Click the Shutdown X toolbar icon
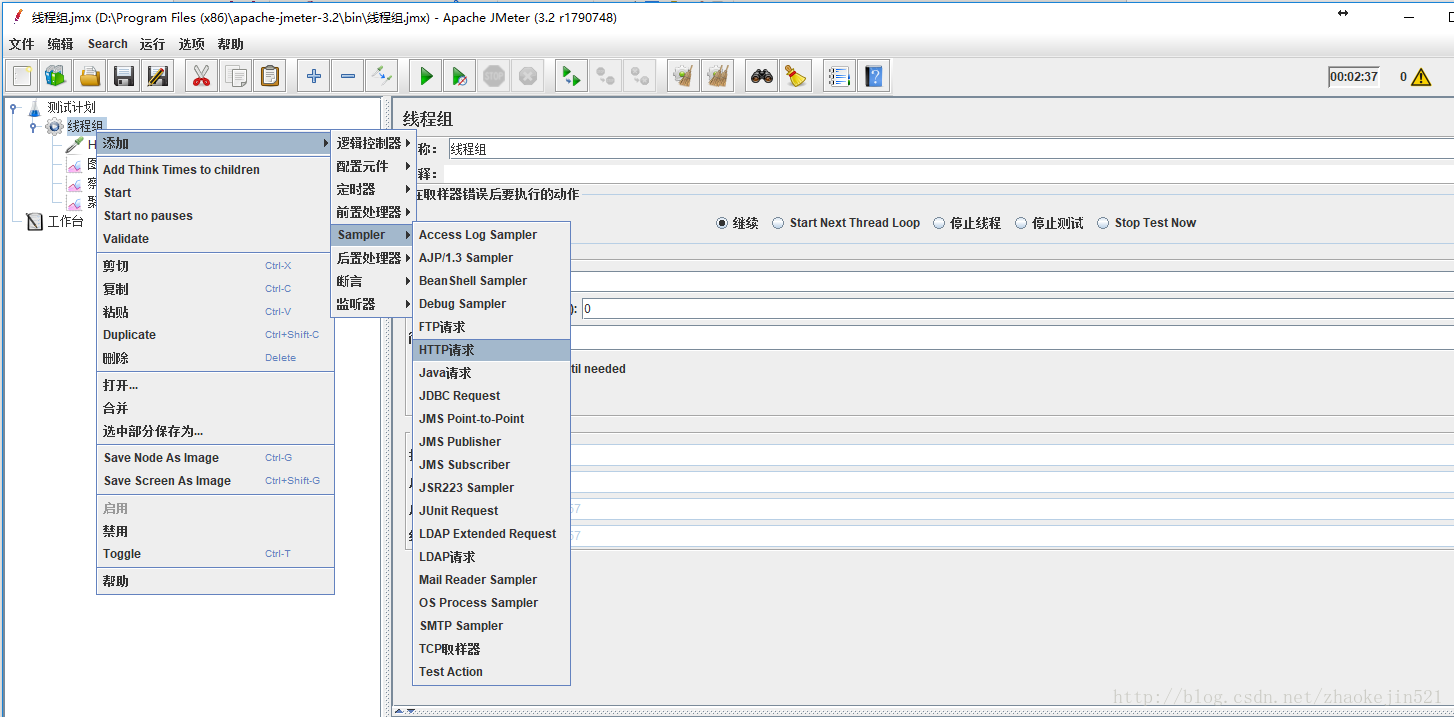The width and height of the screenshot is (1454, 717). pyautogui.click(x=528, y=76)
